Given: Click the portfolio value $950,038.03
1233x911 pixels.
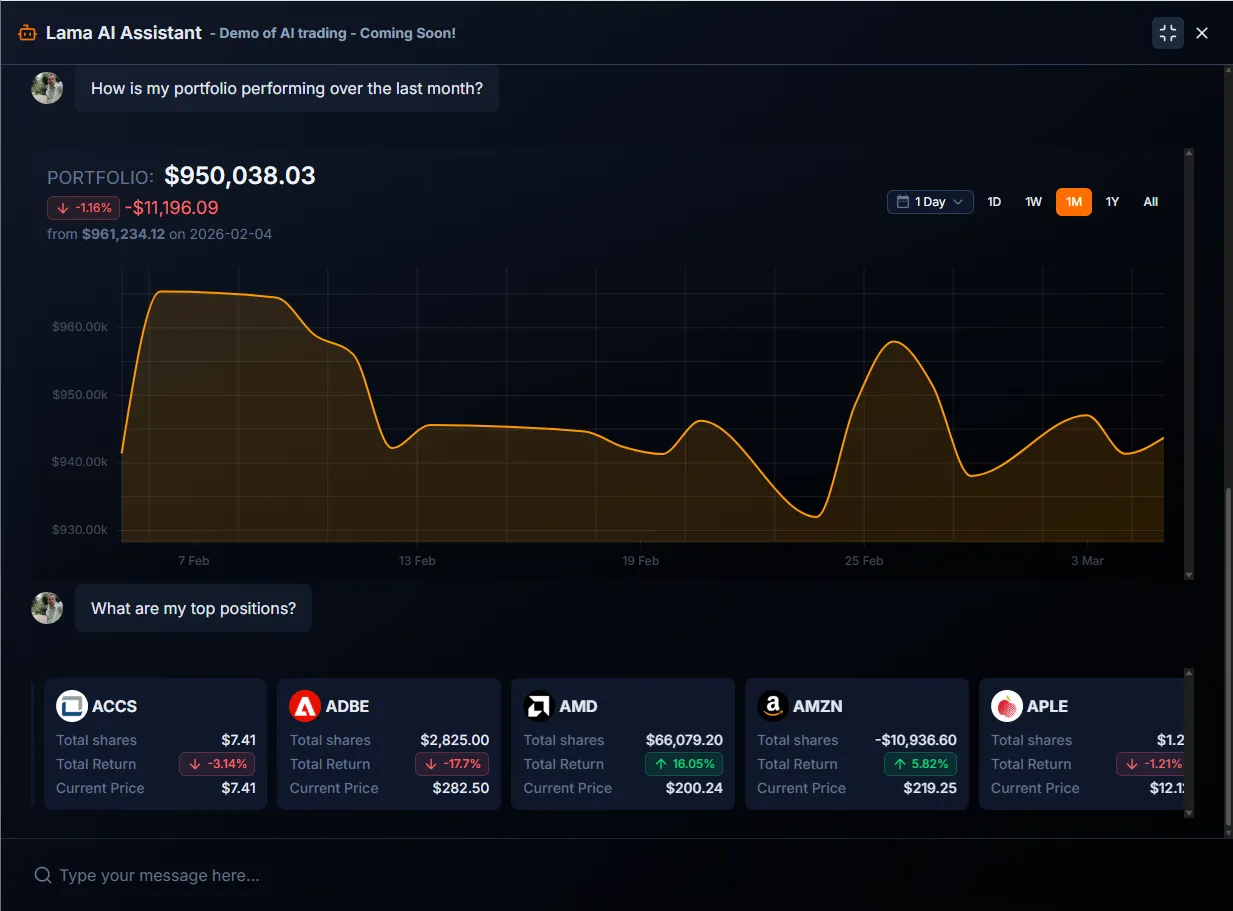Looking at the screenshot, I should 240,176.
